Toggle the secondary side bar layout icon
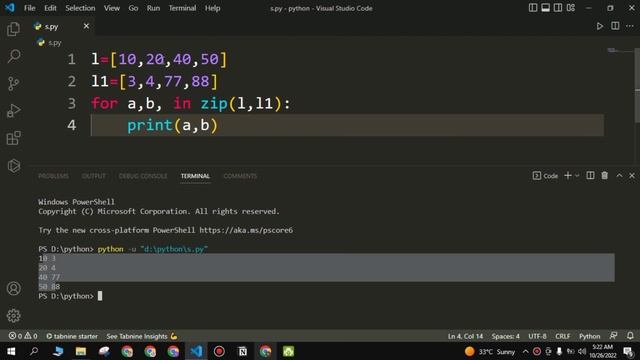 pos(558,8)
